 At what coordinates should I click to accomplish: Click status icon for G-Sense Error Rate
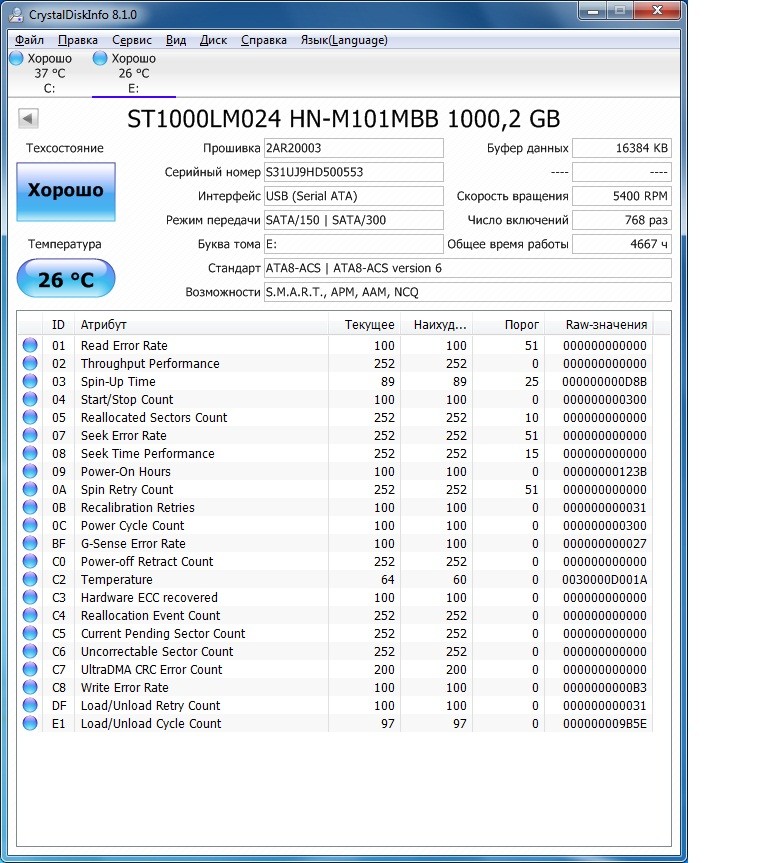(30, 543)
